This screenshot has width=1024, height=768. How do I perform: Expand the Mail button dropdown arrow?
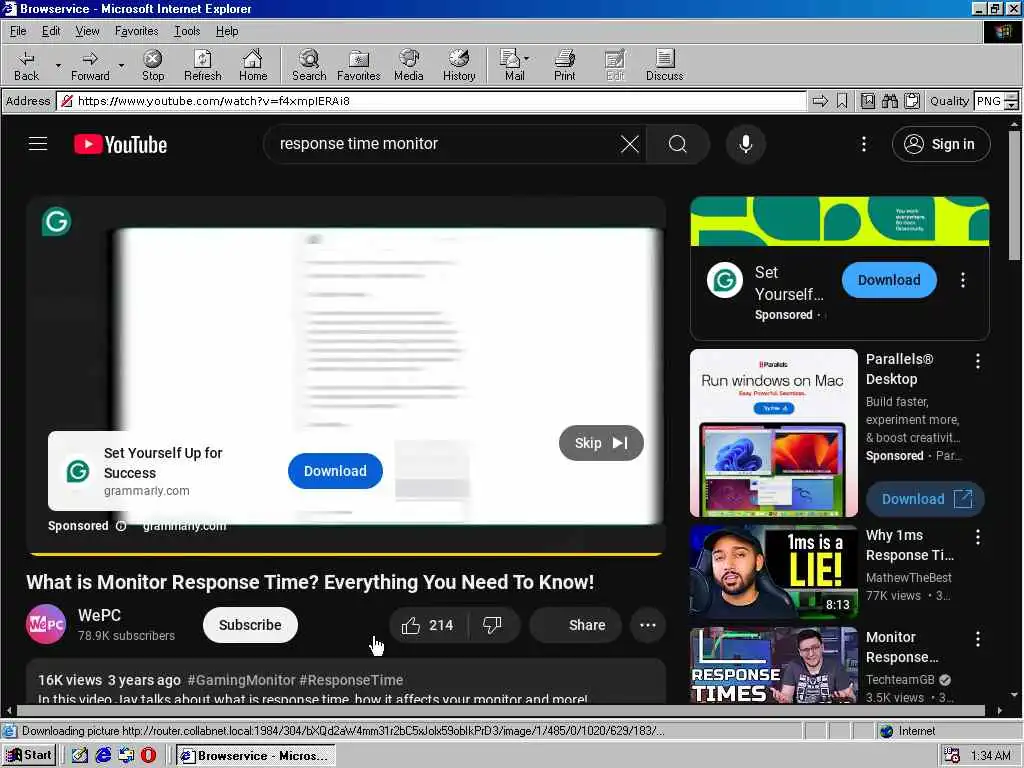click(526, 59)
